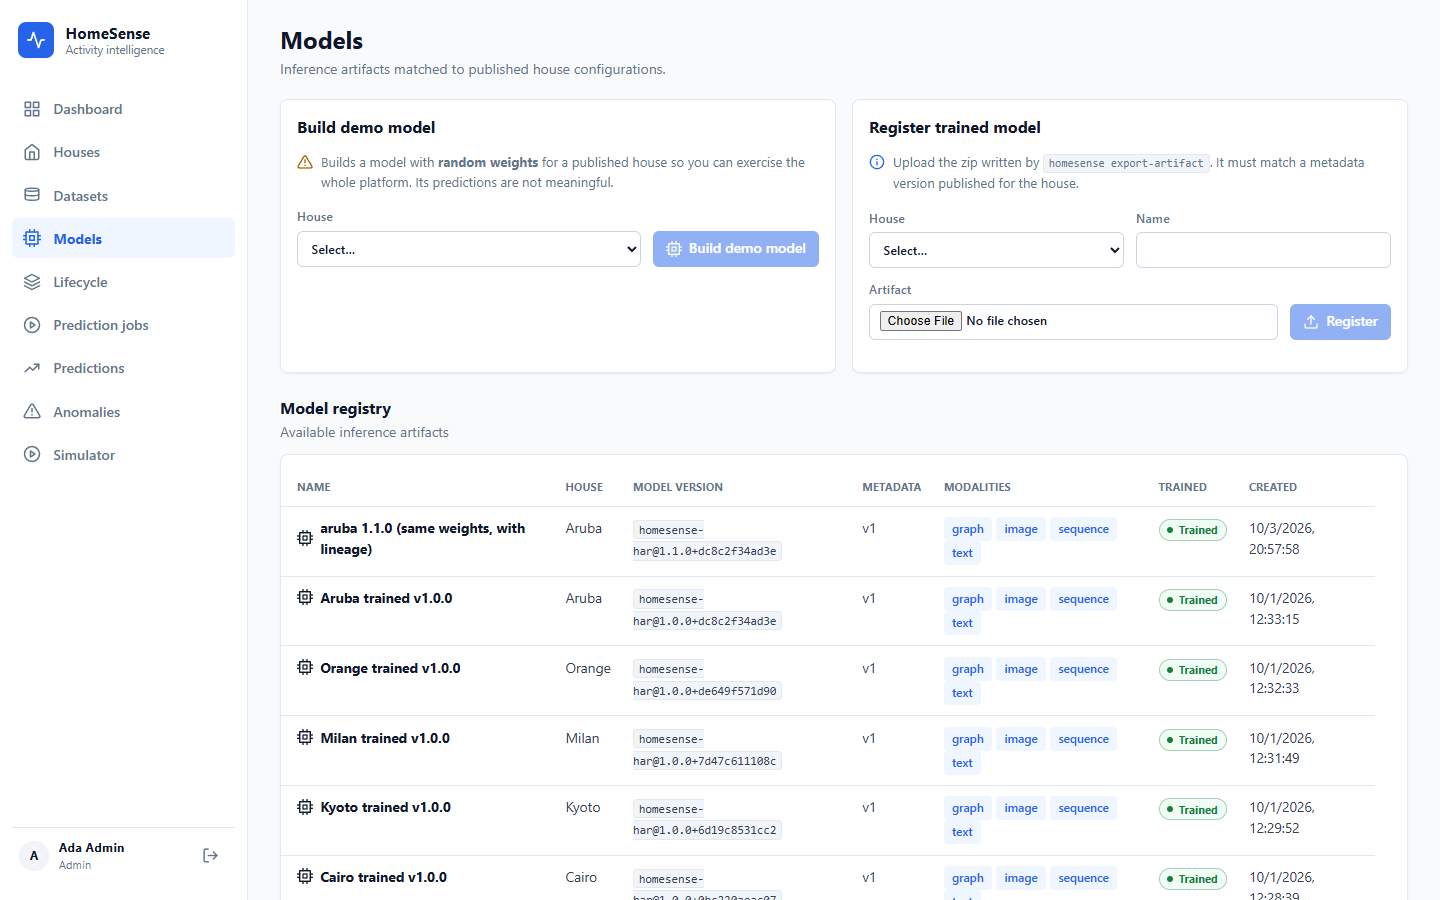Click the text tag in Orange trained row
The height and width of the screenshot is (900, 1440).
pyautogui.click(x=962, y=693)
